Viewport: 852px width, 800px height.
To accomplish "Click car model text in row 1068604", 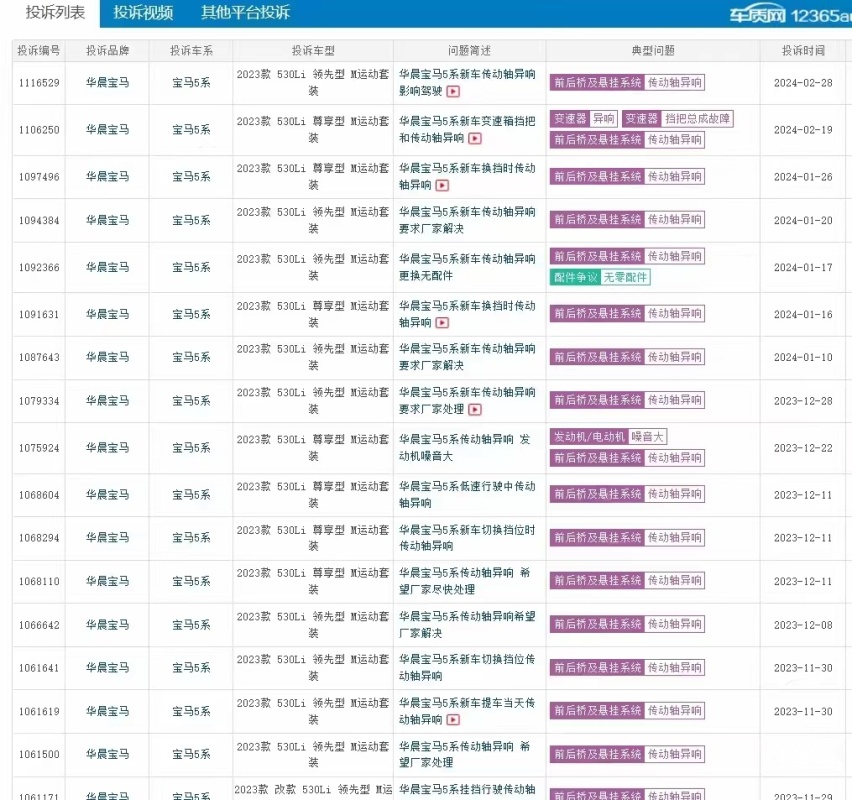I will pyautogui.click(x=313, y=495).
